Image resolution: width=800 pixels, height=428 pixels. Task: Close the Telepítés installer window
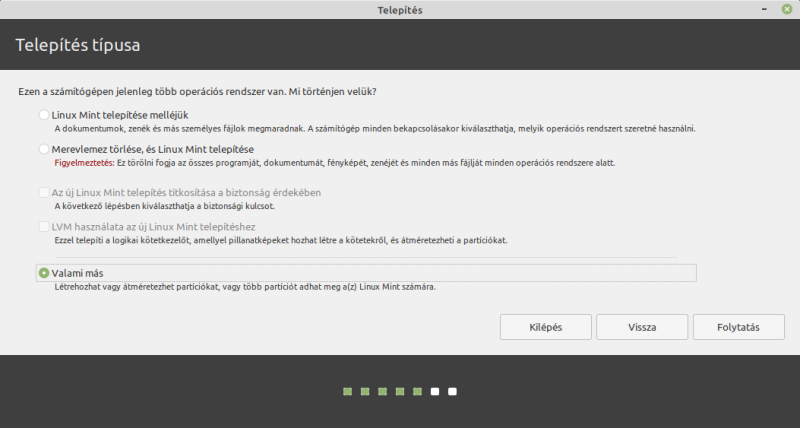click(787, 10)
